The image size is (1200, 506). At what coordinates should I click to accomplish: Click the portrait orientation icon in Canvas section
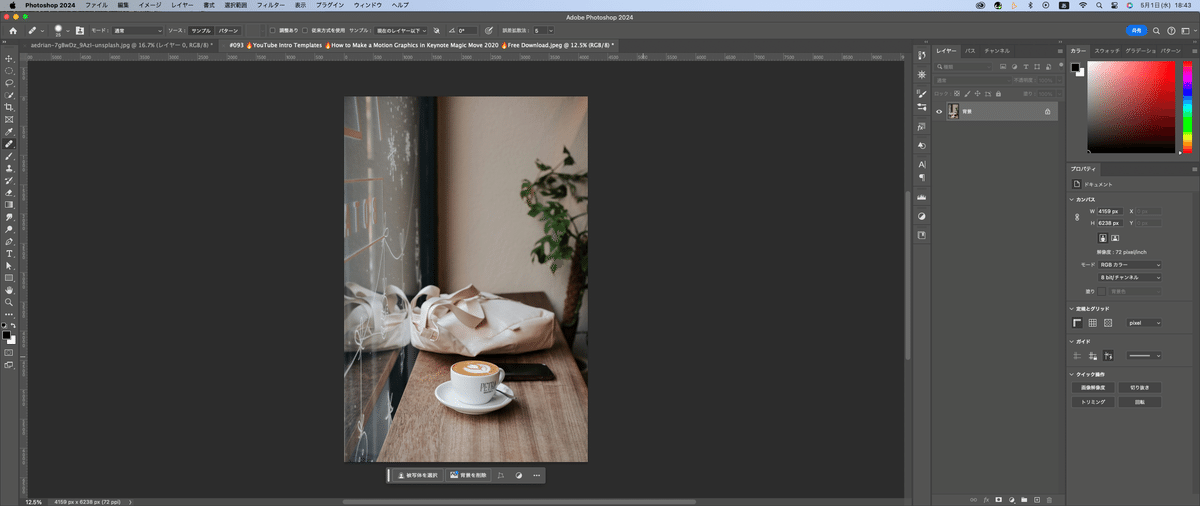1101,238
